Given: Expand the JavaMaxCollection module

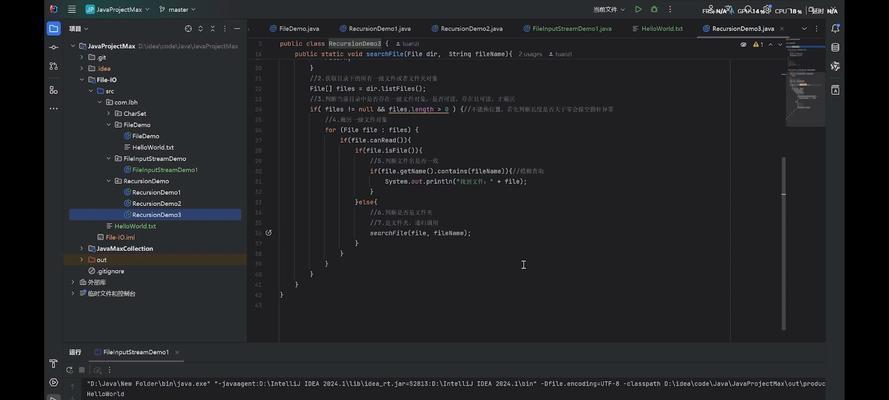Looking at the screenshot, I should [82, 248].
